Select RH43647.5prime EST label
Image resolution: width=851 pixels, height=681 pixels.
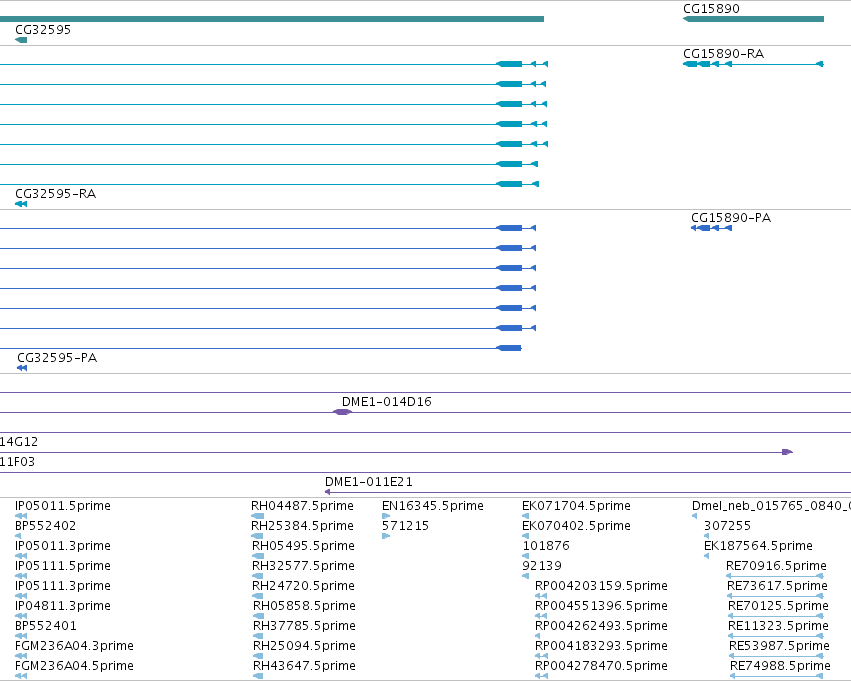pyautogui.click(x=304, y=666)
